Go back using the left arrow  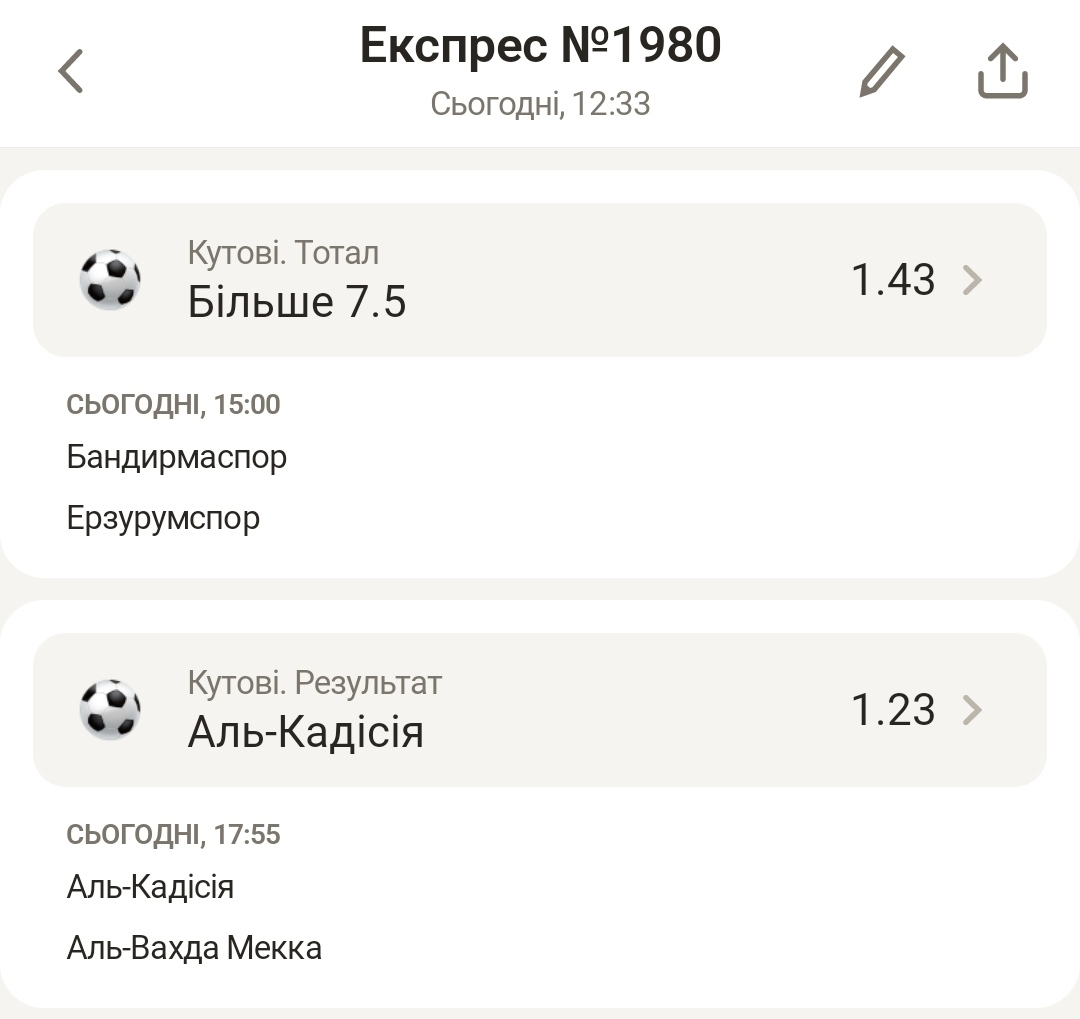click(x=70, y=71)
